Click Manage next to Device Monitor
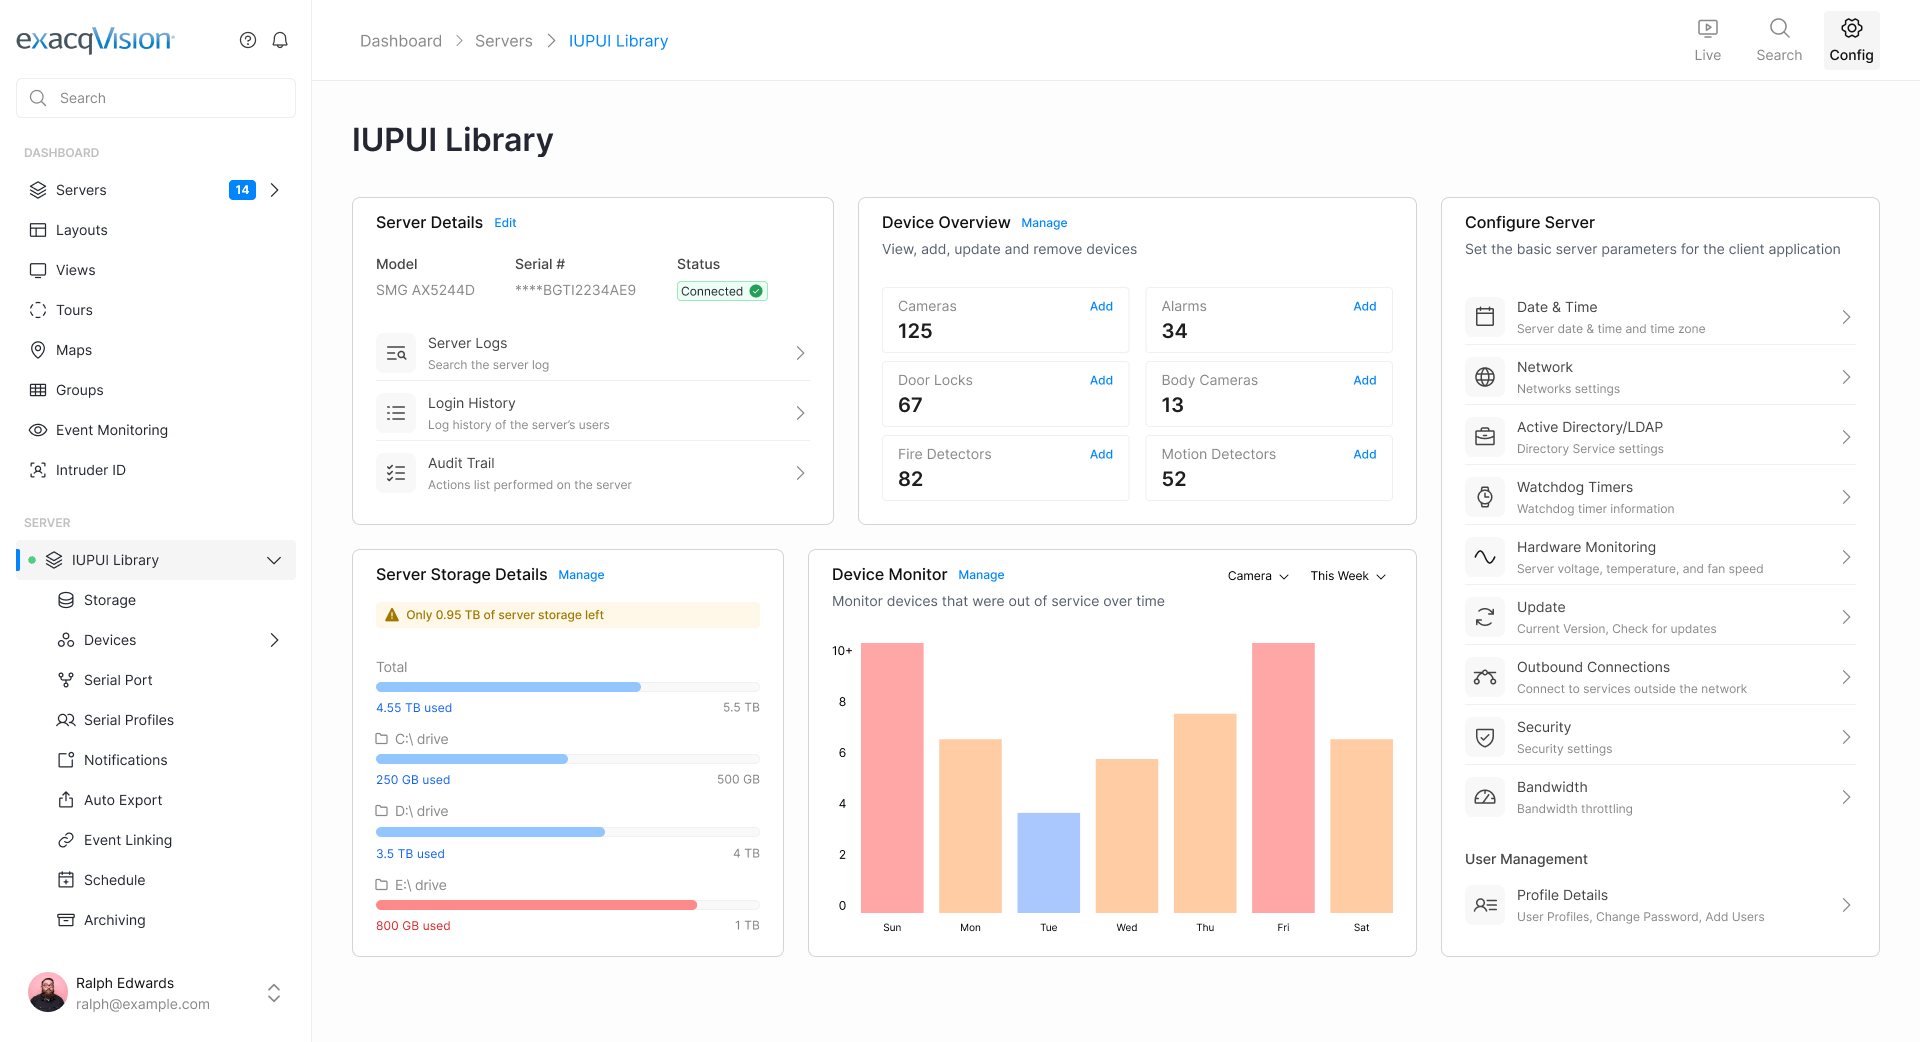This screenshot has height=1042, width=1920. [981, 575]
